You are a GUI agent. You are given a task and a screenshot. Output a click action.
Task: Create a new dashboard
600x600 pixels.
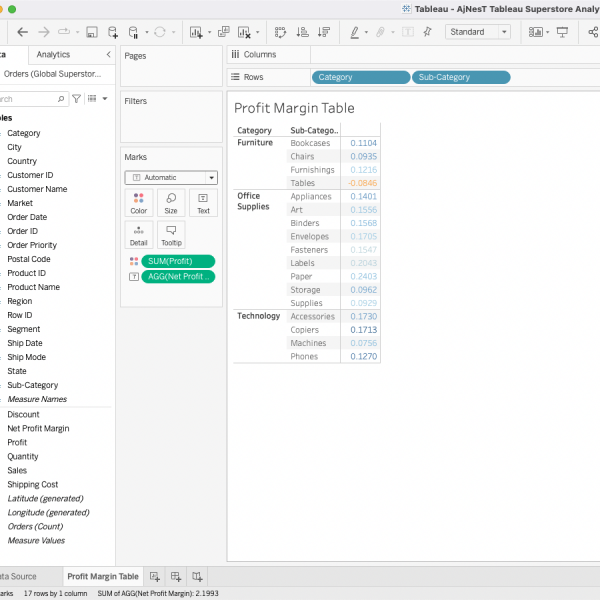pos(176,577)
